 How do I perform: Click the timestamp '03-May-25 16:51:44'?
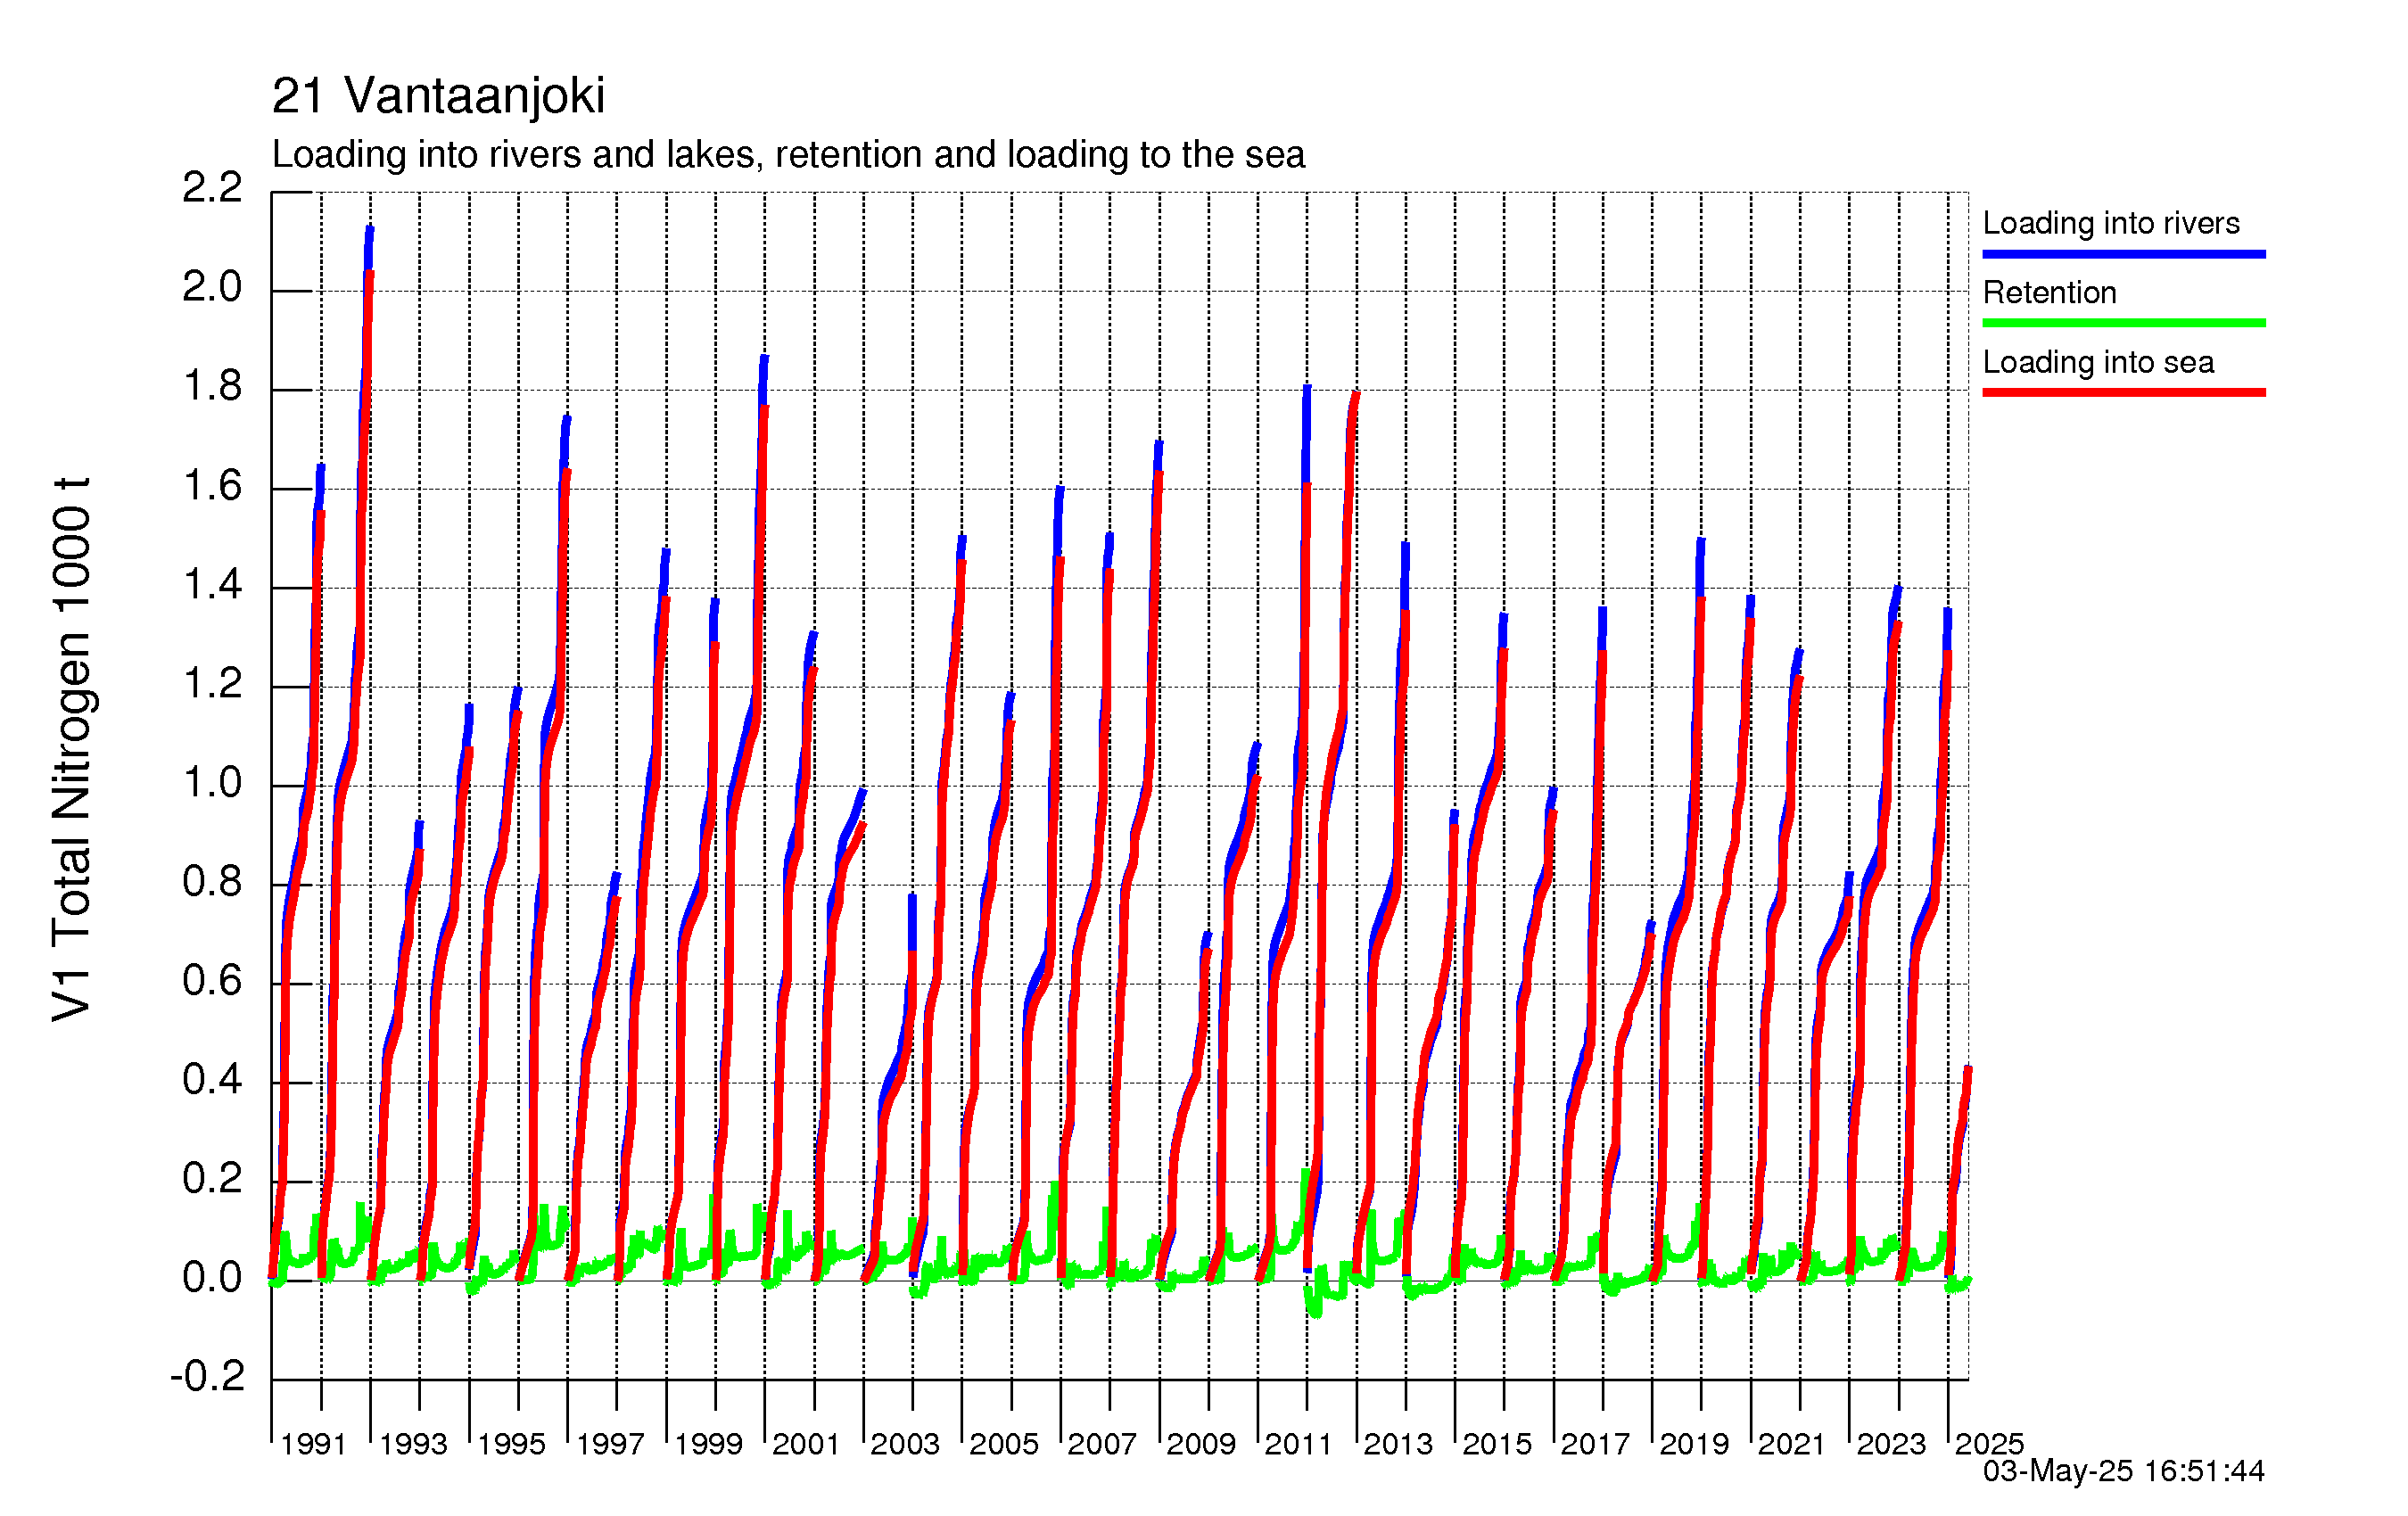(2124, 1471)
